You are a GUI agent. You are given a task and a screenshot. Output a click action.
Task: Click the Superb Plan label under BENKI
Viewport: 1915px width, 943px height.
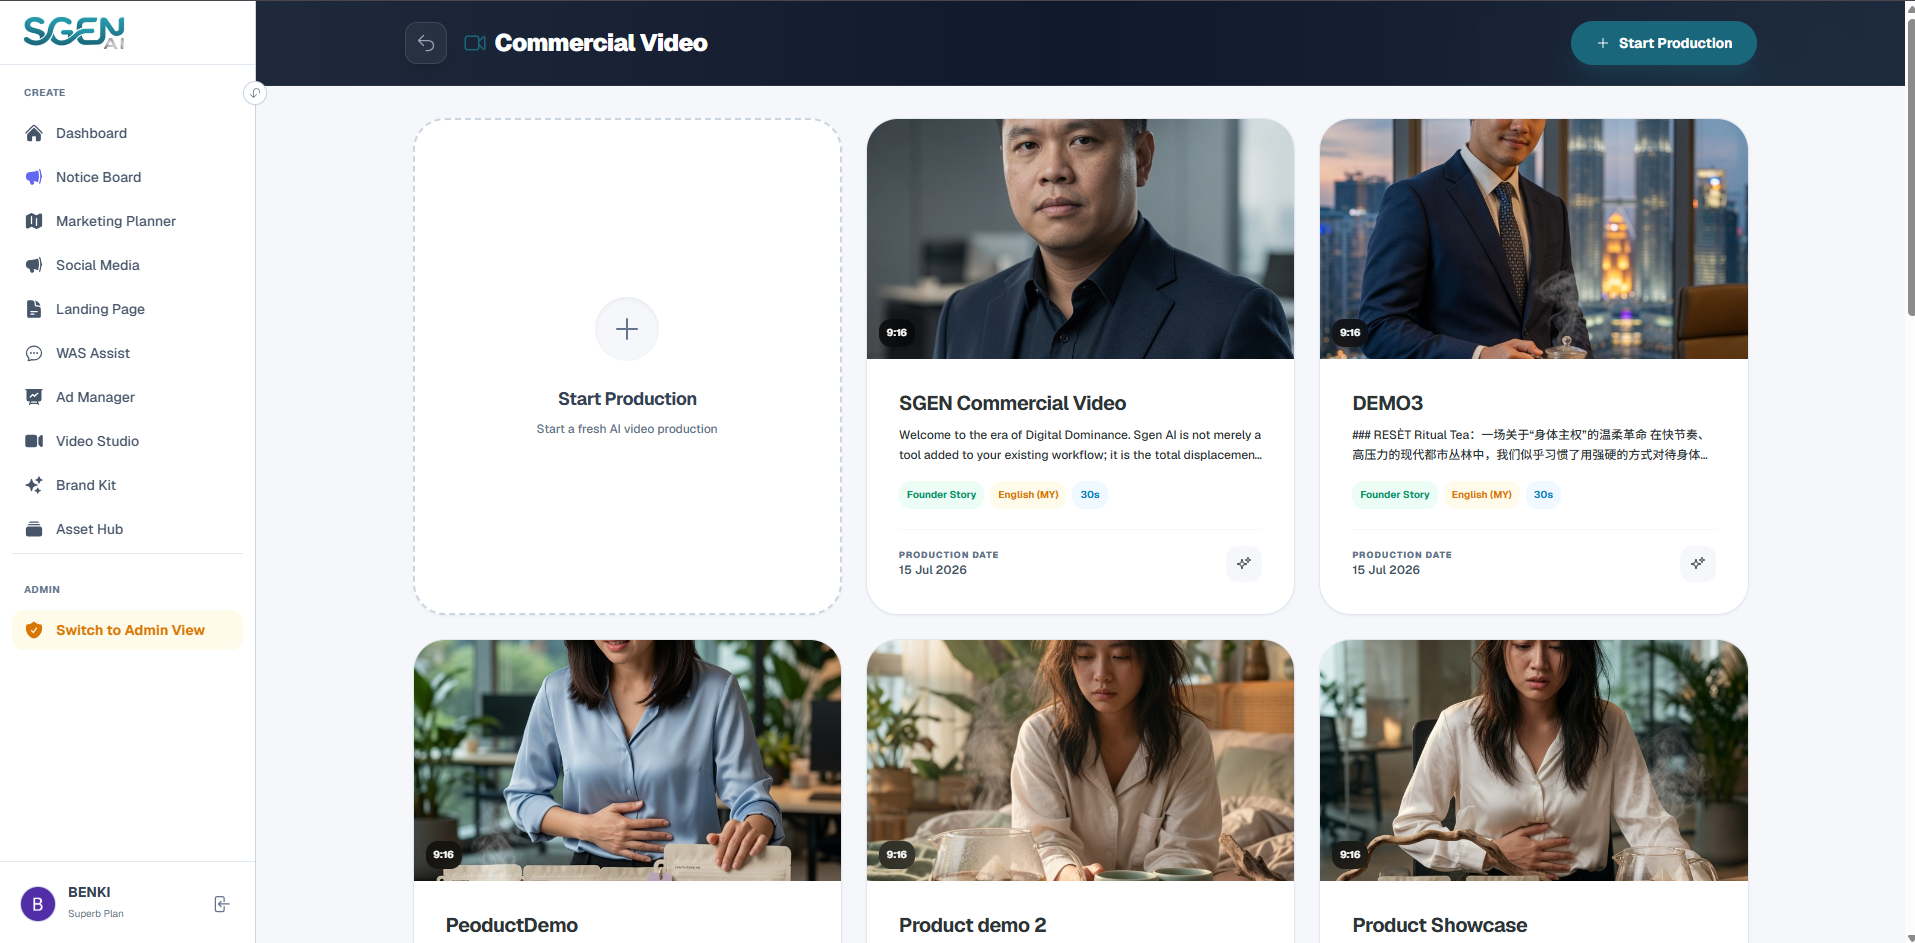[x=96, y=914]
